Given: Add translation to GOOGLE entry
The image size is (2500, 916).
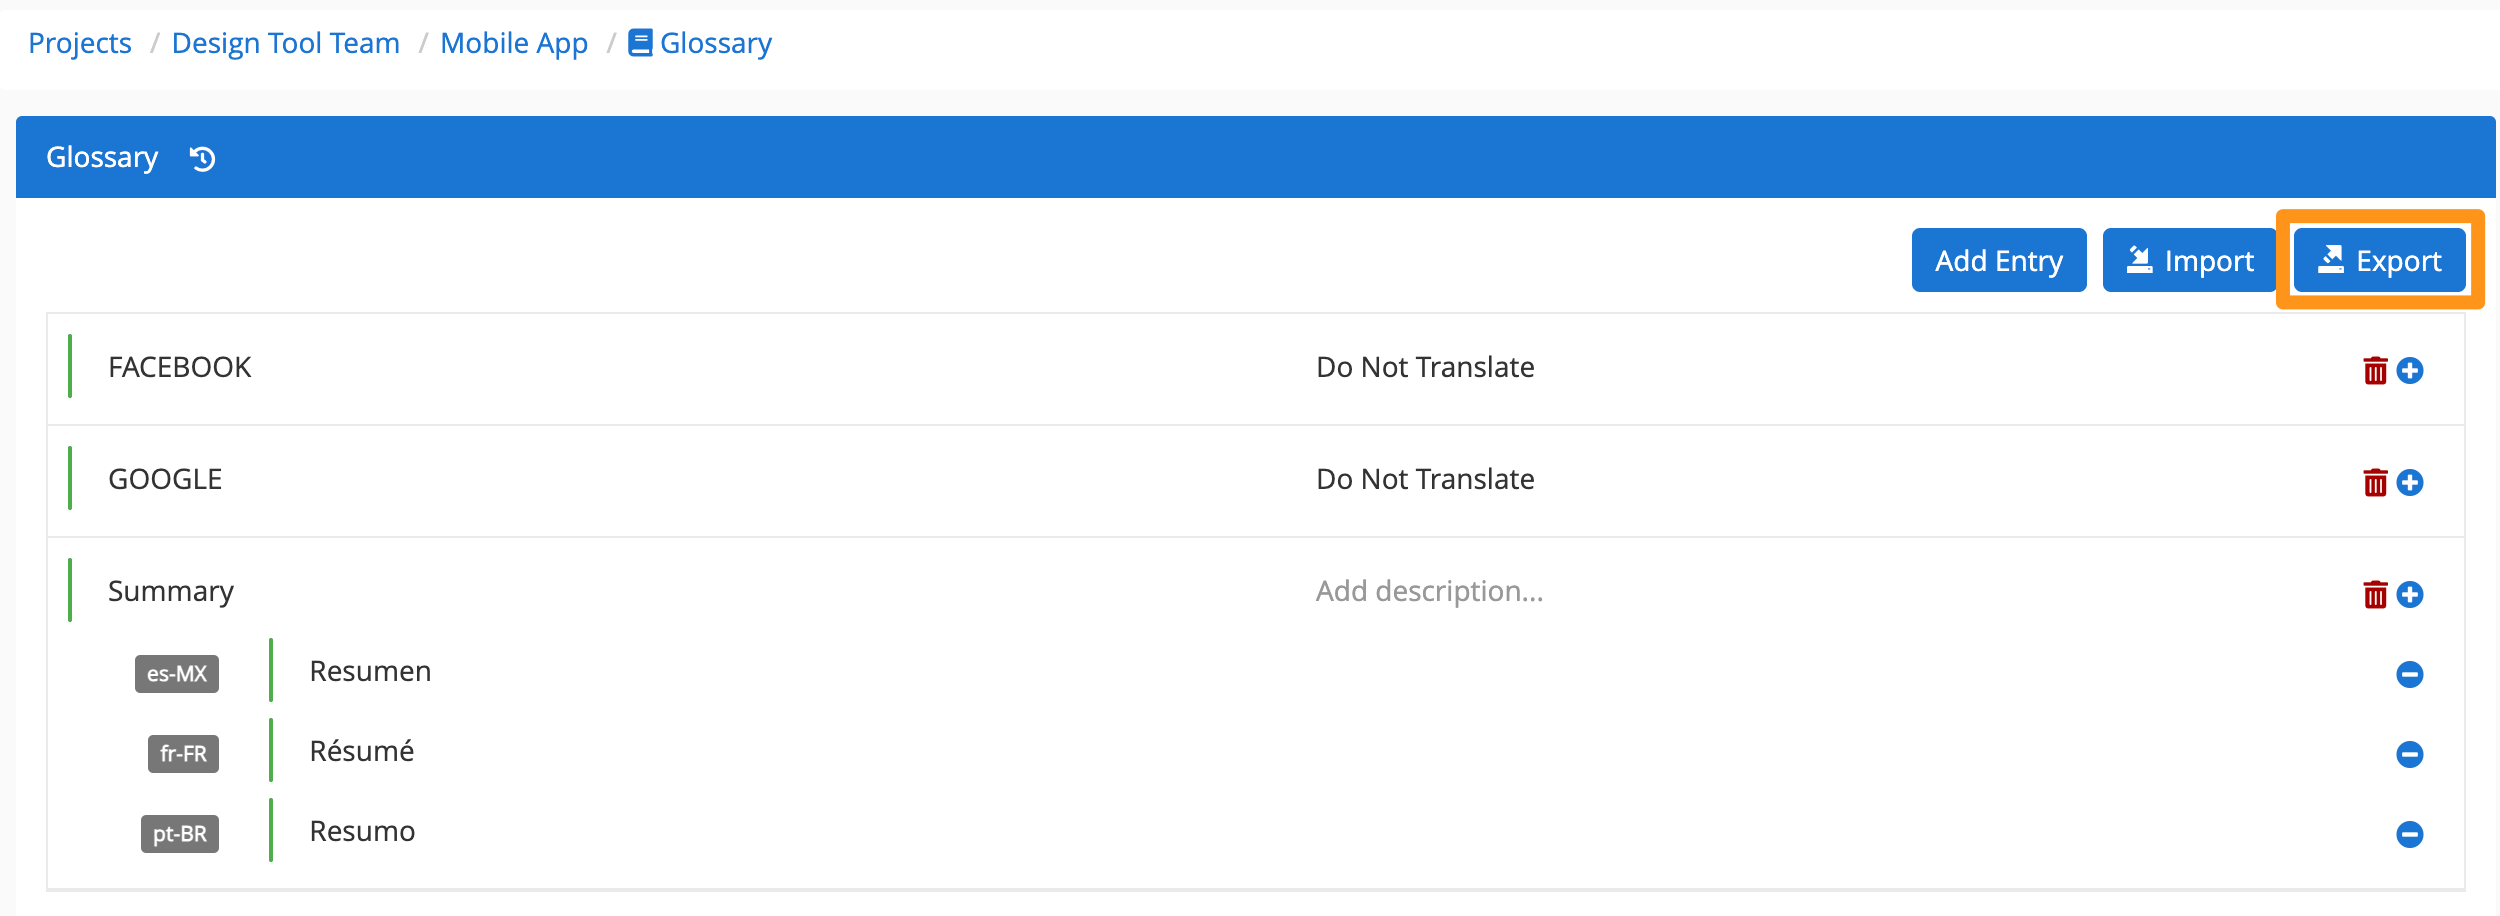Looking at the screenshot, I should 2410,483.
